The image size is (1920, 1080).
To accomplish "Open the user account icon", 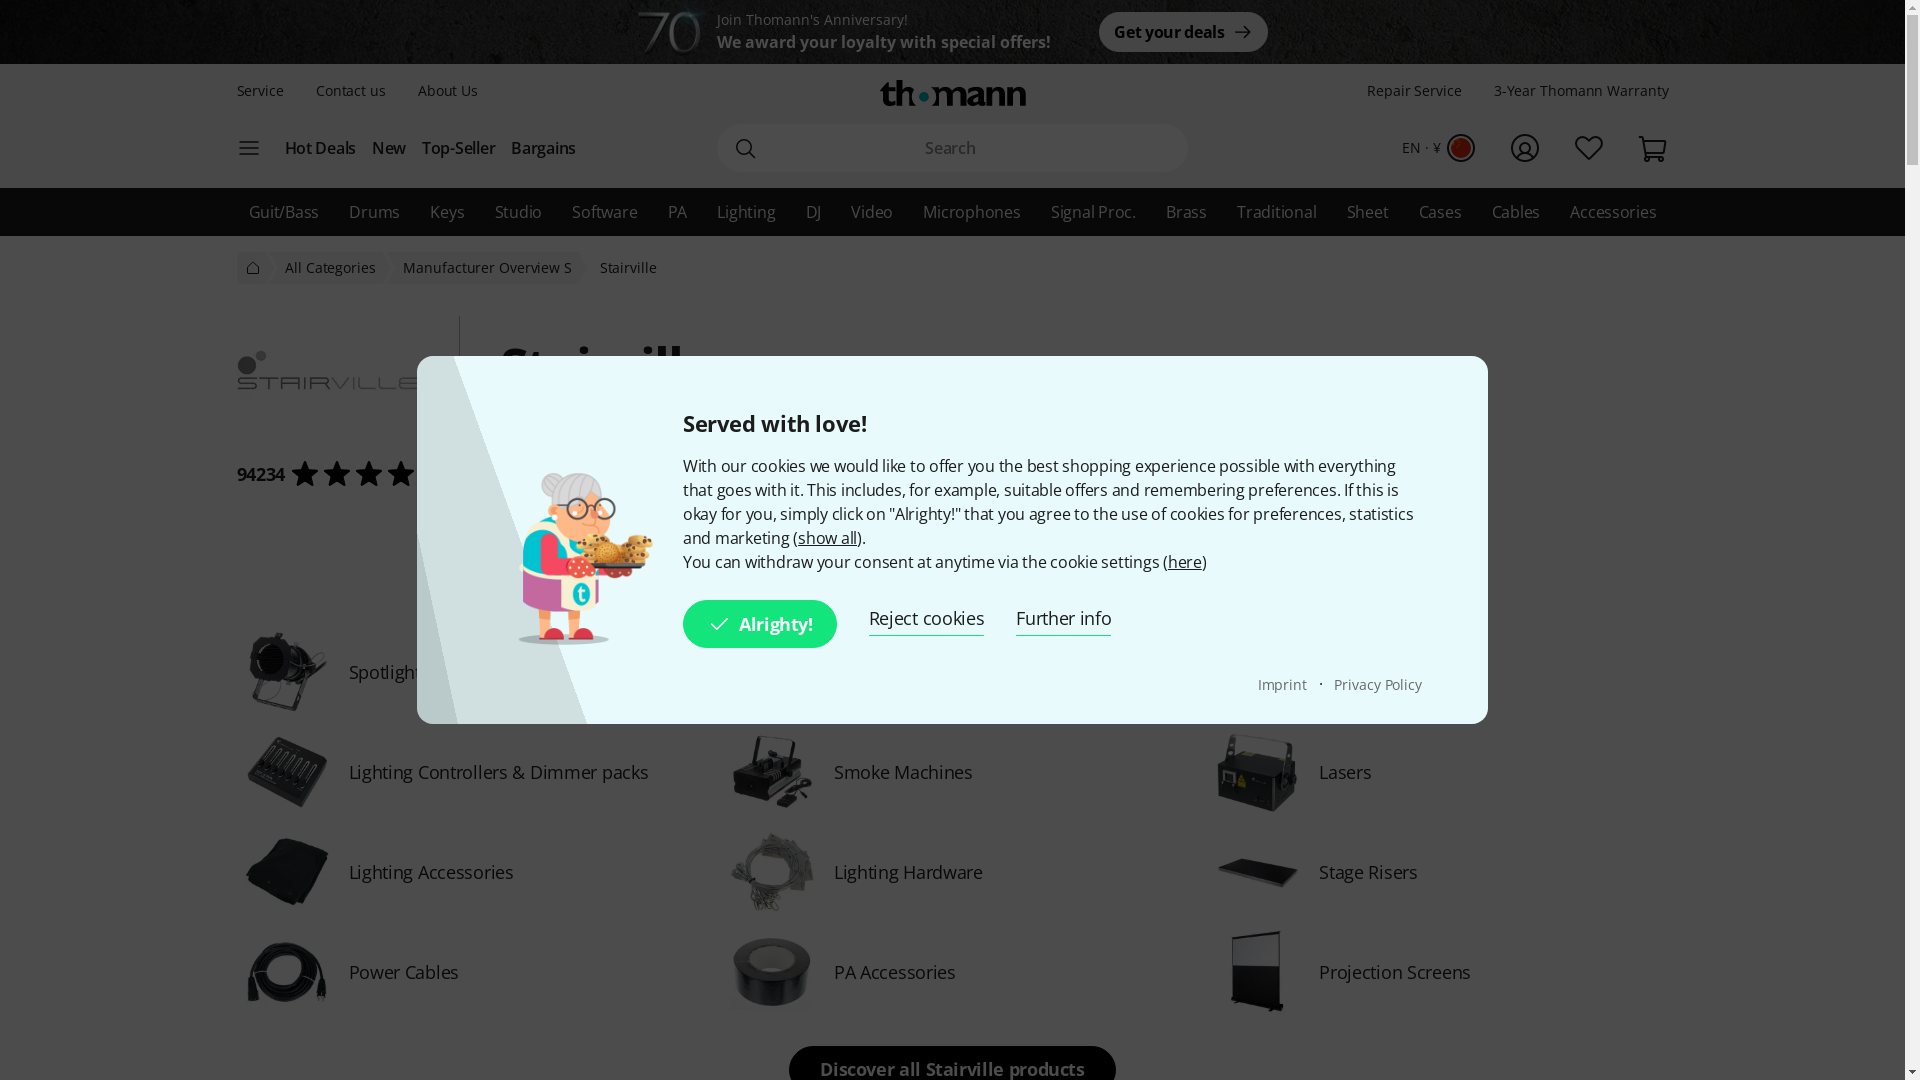I will pos(1524,148).
